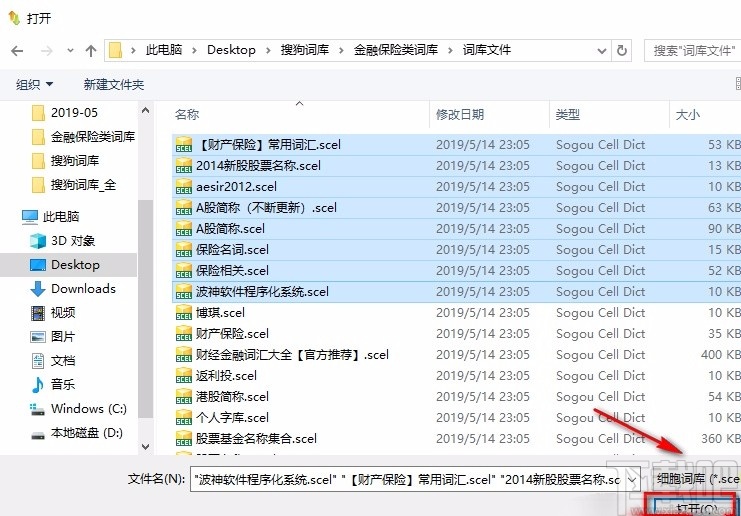The height and width of the screenshot is (516, 741).
Task: Open 3D 对象 in navigation pane
Action: 62,241
